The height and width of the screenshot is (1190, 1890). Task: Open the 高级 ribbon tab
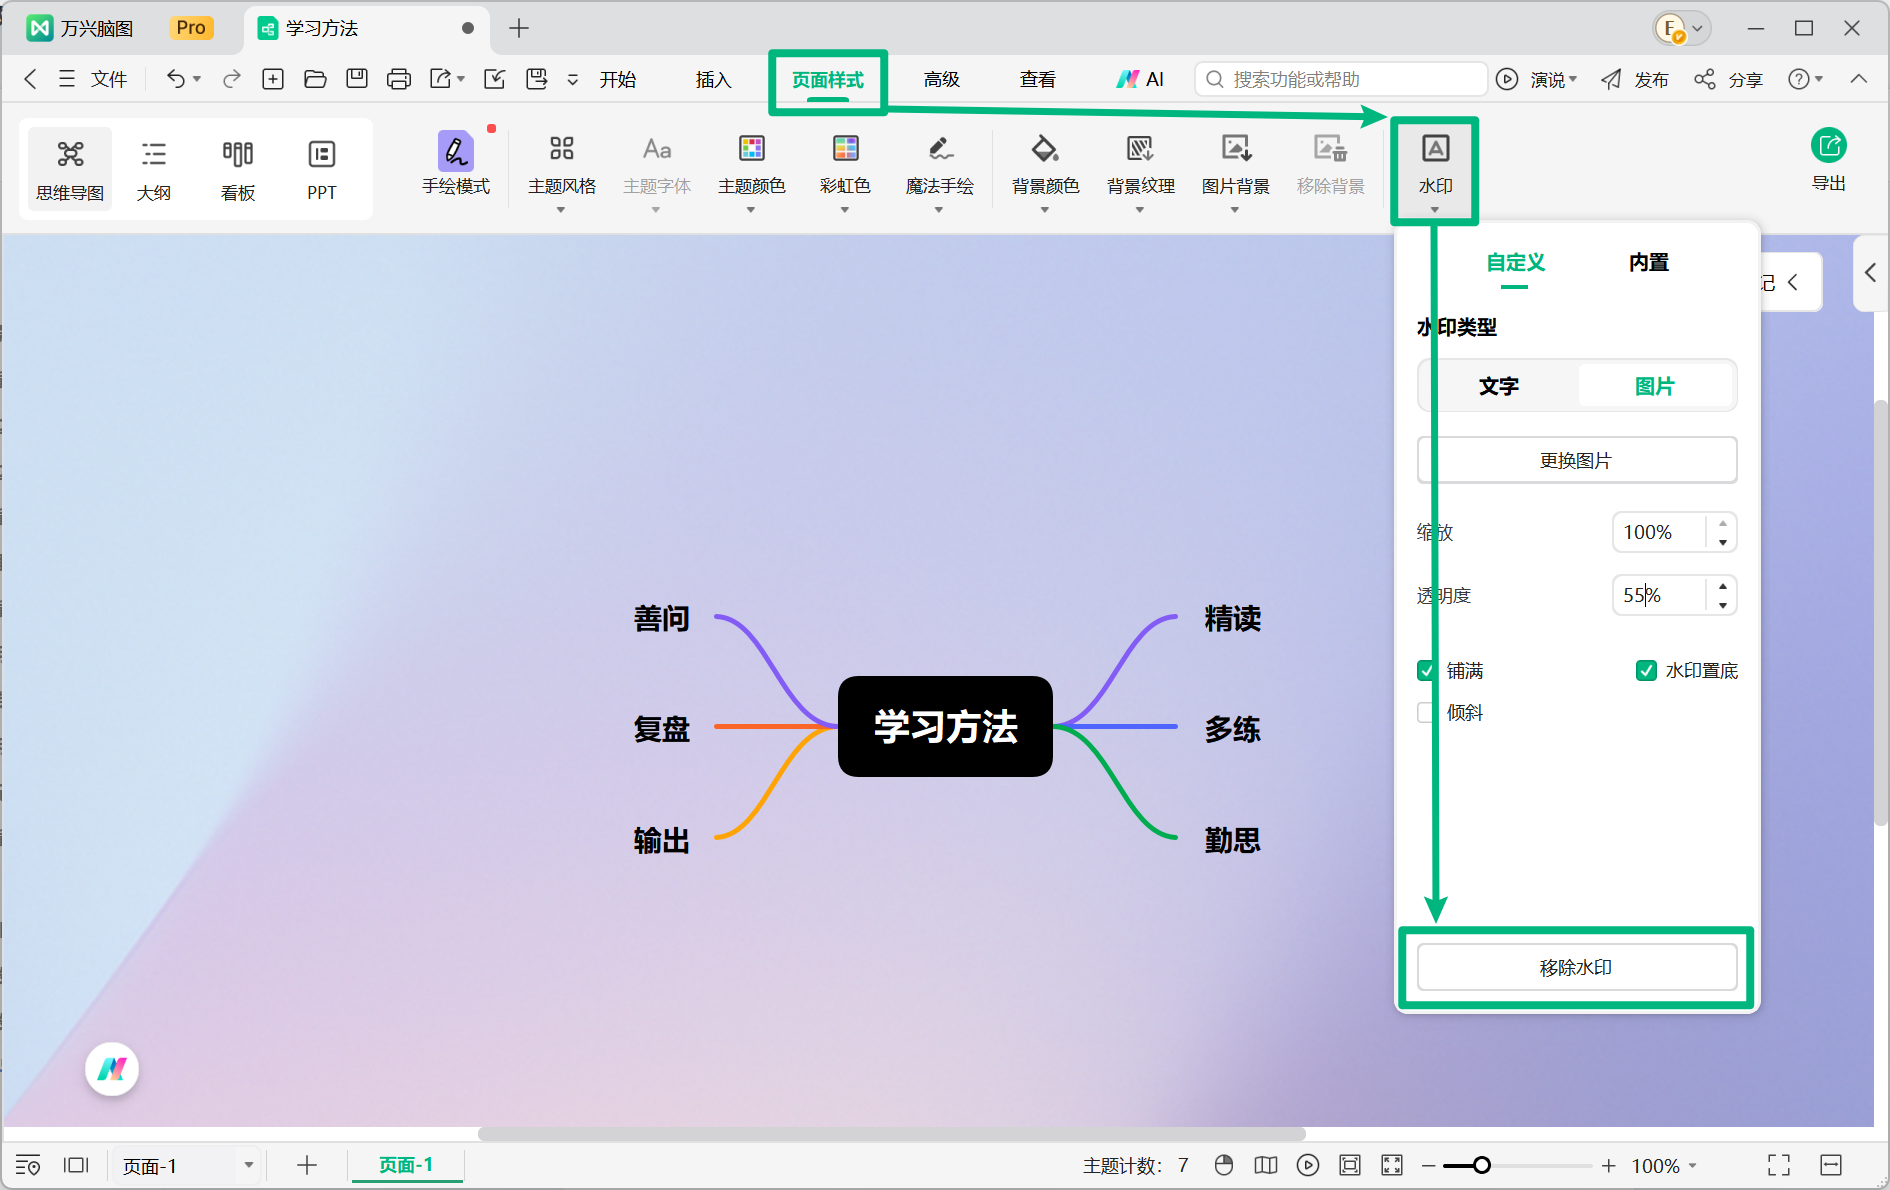[941, 79]
